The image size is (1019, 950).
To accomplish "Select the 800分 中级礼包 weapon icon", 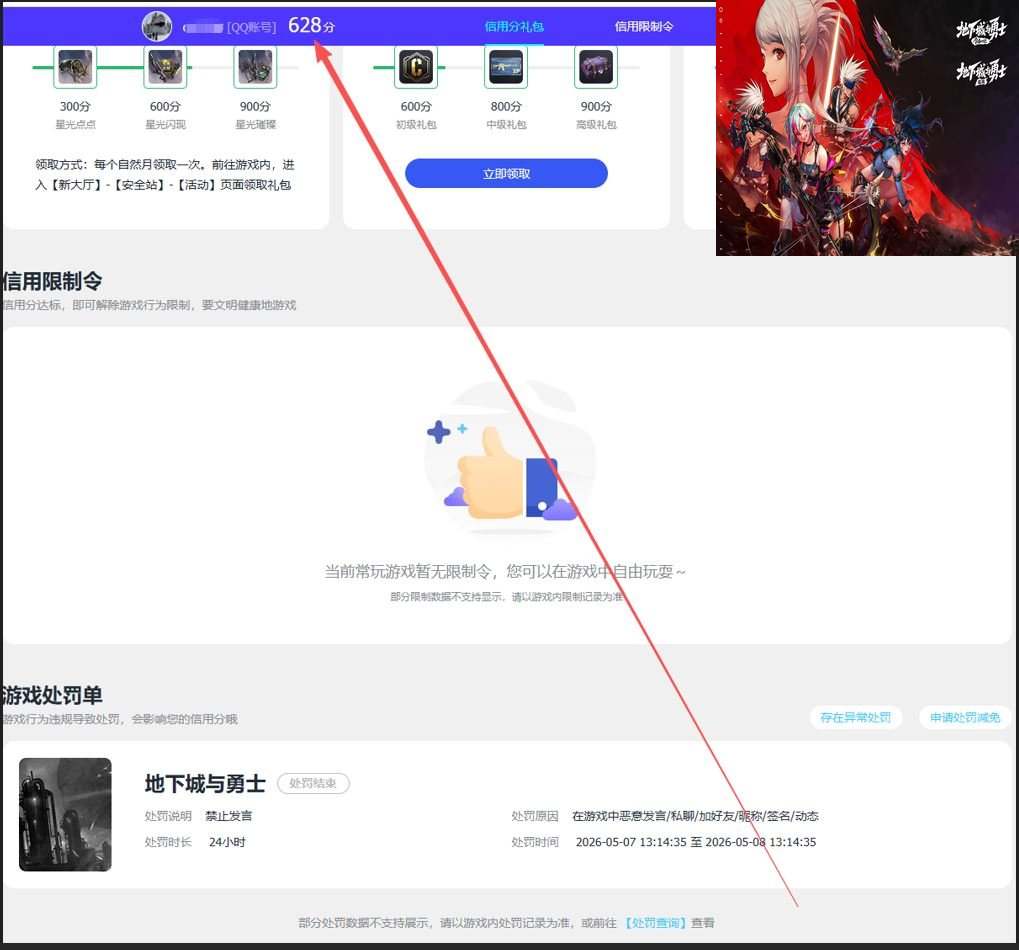I will tap(506, 67).
